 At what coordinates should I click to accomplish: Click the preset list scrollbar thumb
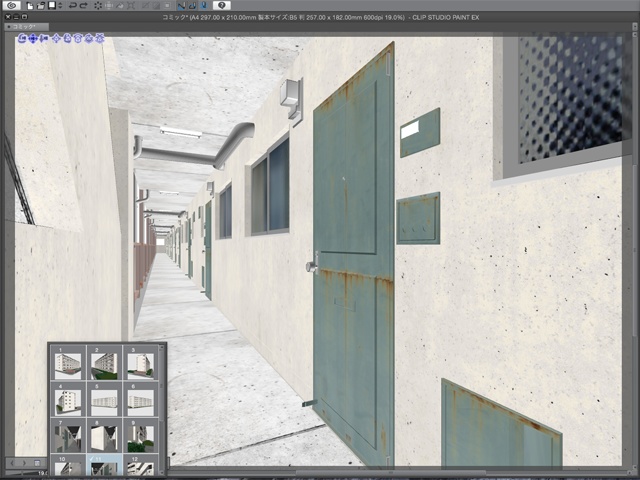coord(162,386)
